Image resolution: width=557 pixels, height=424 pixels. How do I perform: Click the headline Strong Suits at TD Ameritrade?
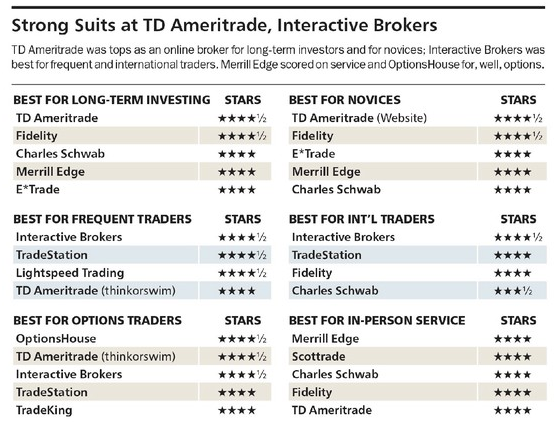point(224,26)
